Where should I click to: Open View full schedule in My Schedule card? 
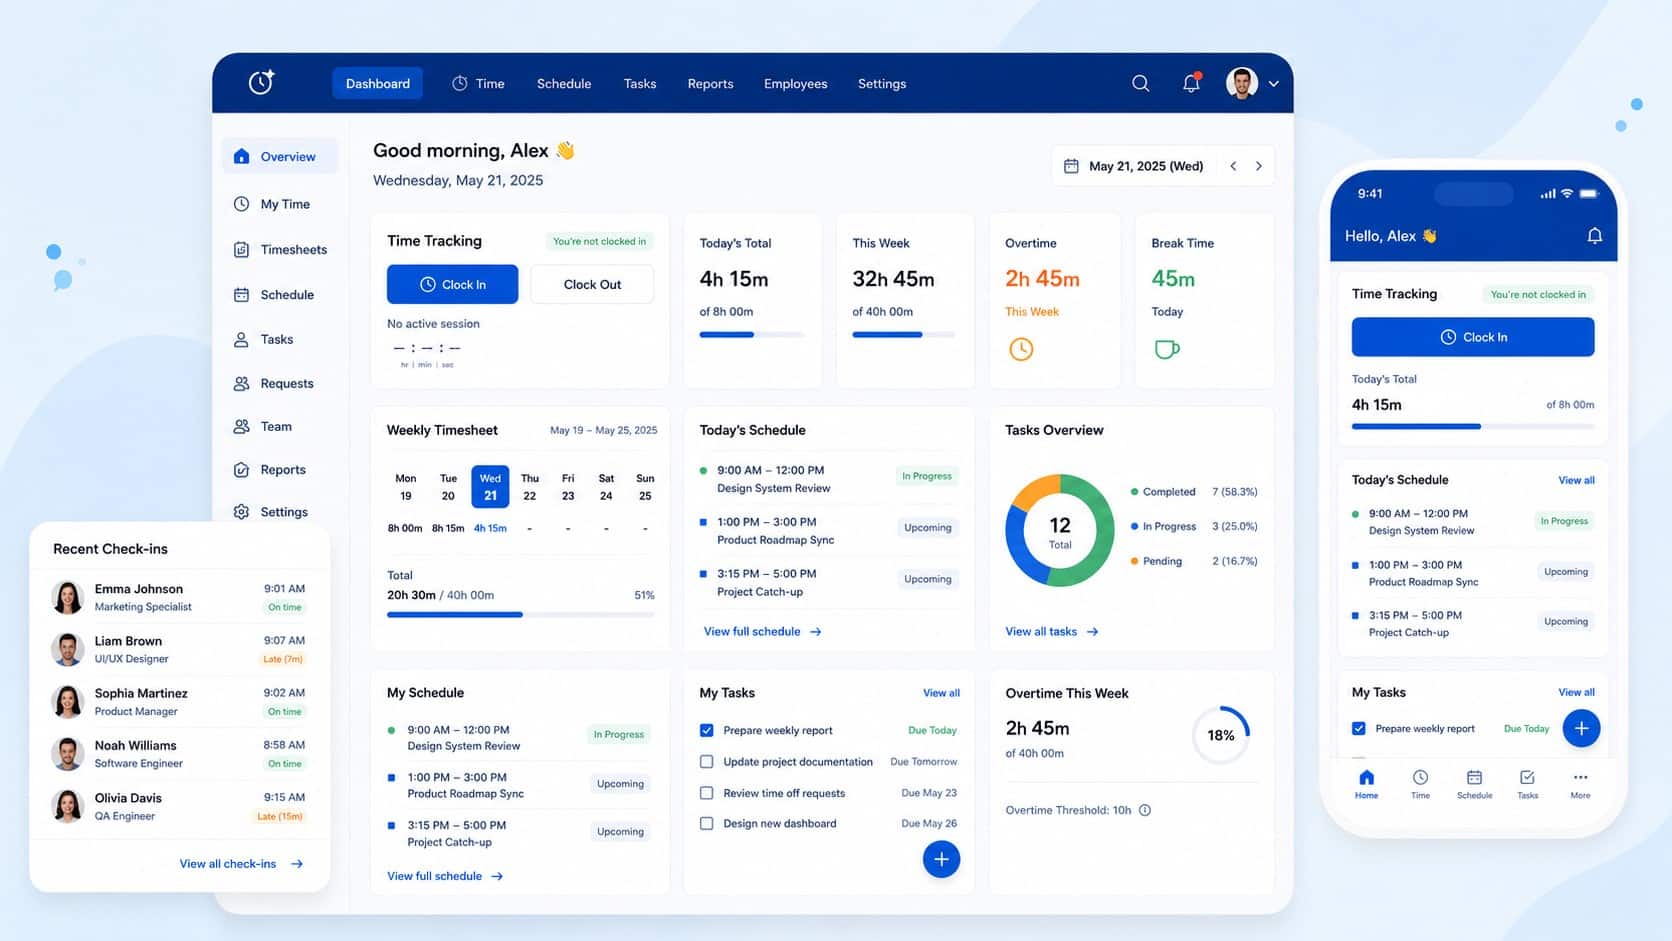pyautogui.click(x=445, y=876)
